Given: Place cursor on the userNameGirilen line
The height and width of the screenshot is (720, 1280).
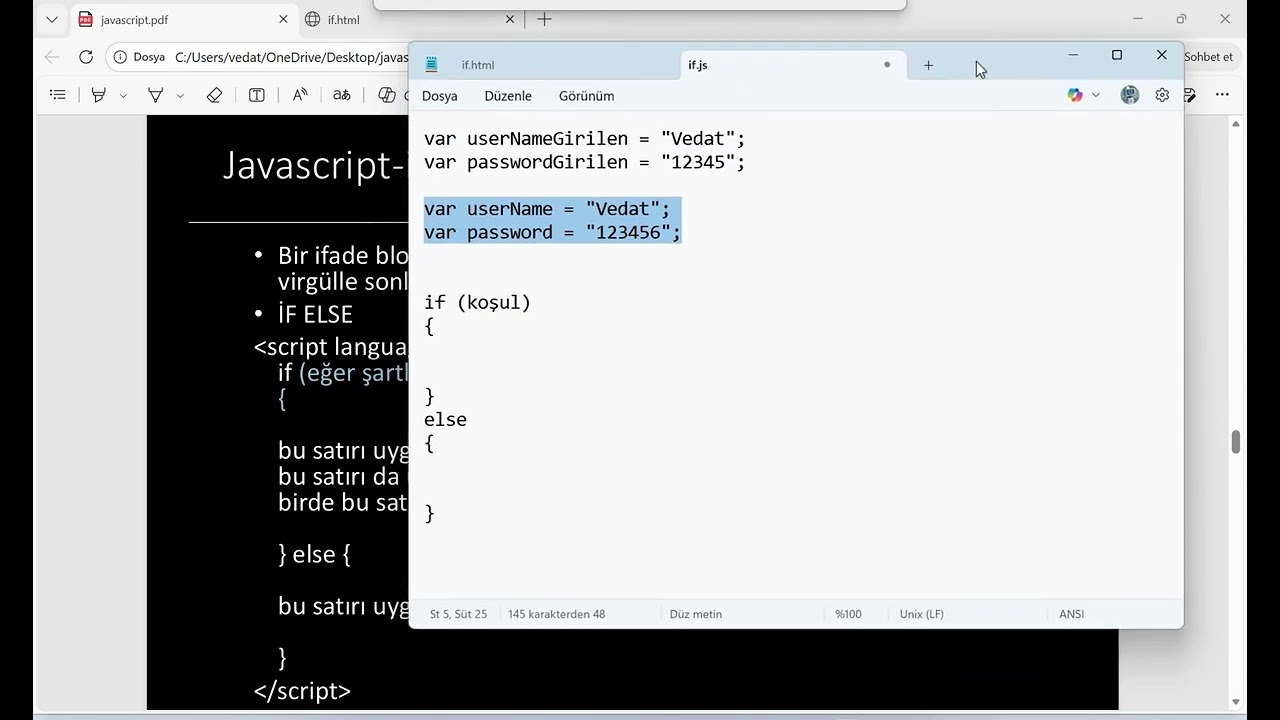Looking at the screenshot, I should [x=585, y=139].
